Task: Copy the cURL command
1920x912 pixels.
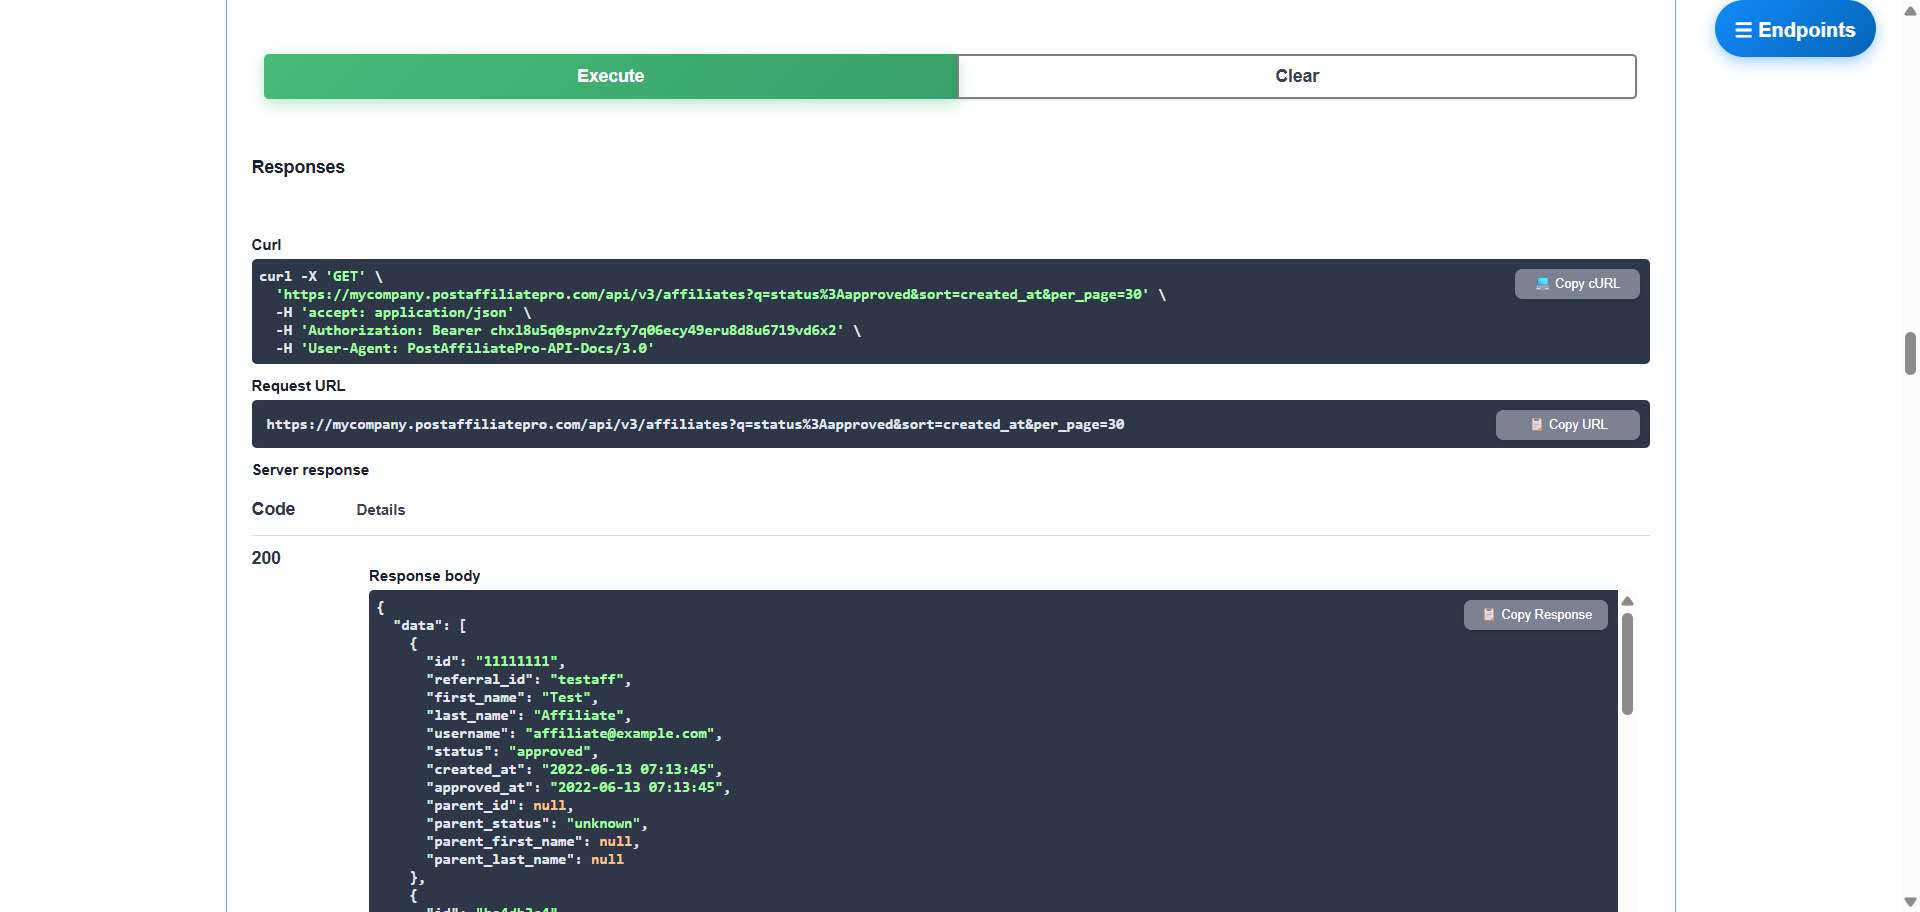Action: (x=1577, y=284)
